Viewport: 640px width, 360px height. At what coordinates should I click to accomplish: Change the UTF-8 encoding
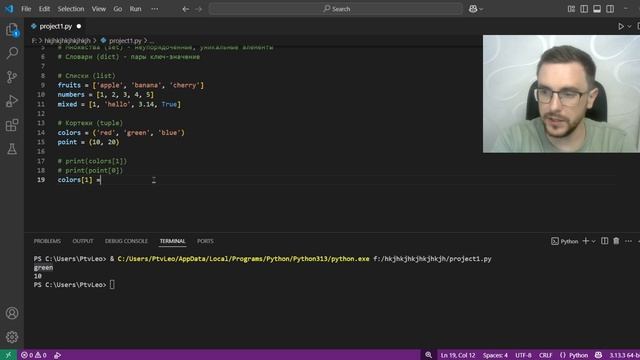click(523, 355)
